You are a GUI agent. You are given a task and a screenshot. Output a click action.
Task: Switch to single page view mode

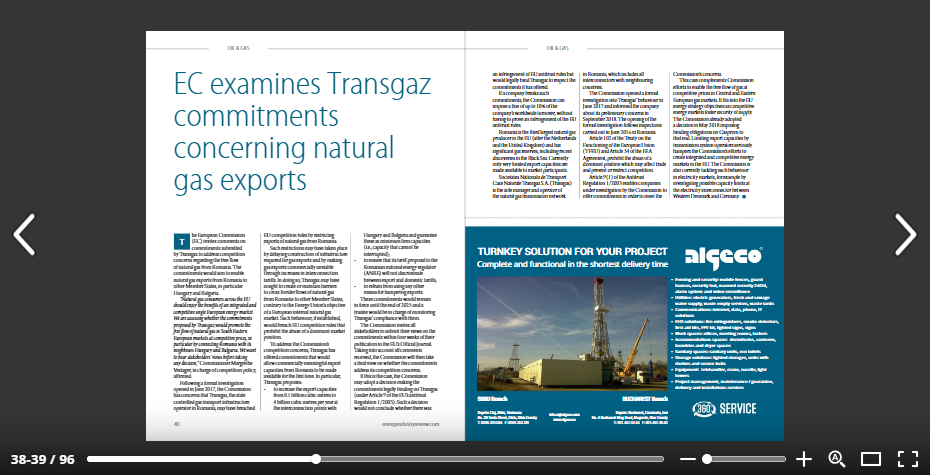coord(871,459)
